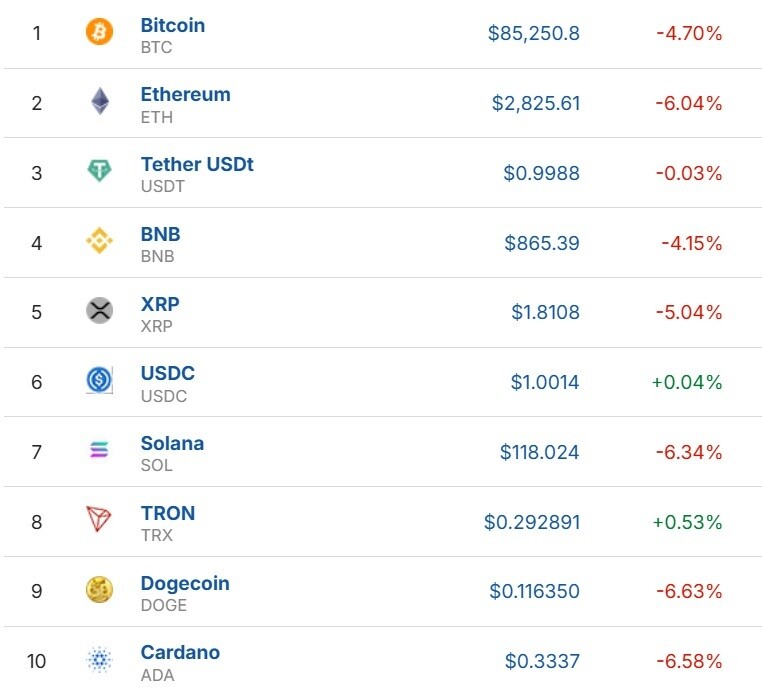The height and width of the screenshot is (687, 762).
Task: Click Bitcoin's $85,250.8 price
Action: click(533, 33)
